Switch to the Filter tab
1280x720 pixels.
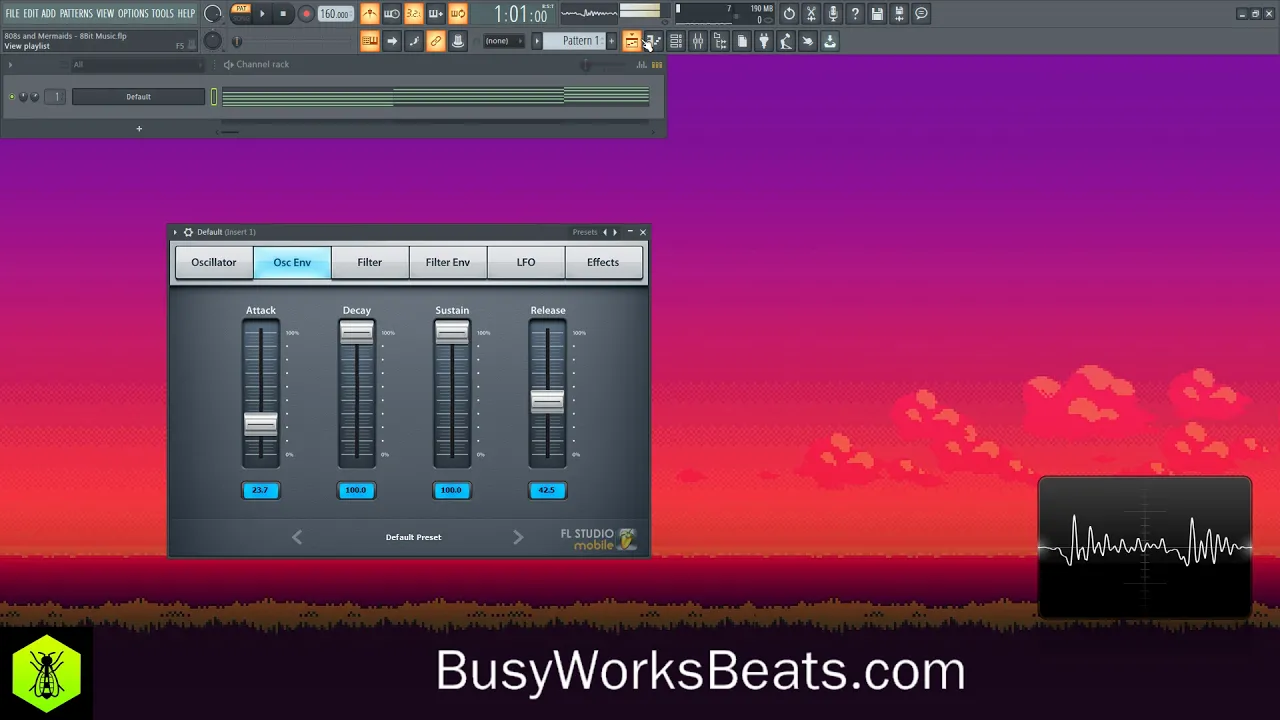[370, 262]
